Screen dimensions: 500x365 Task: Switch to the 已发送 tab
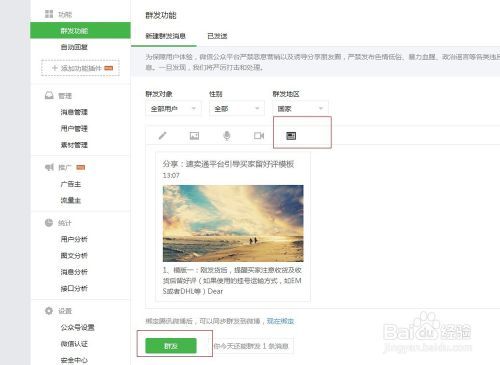coord(217,36)
